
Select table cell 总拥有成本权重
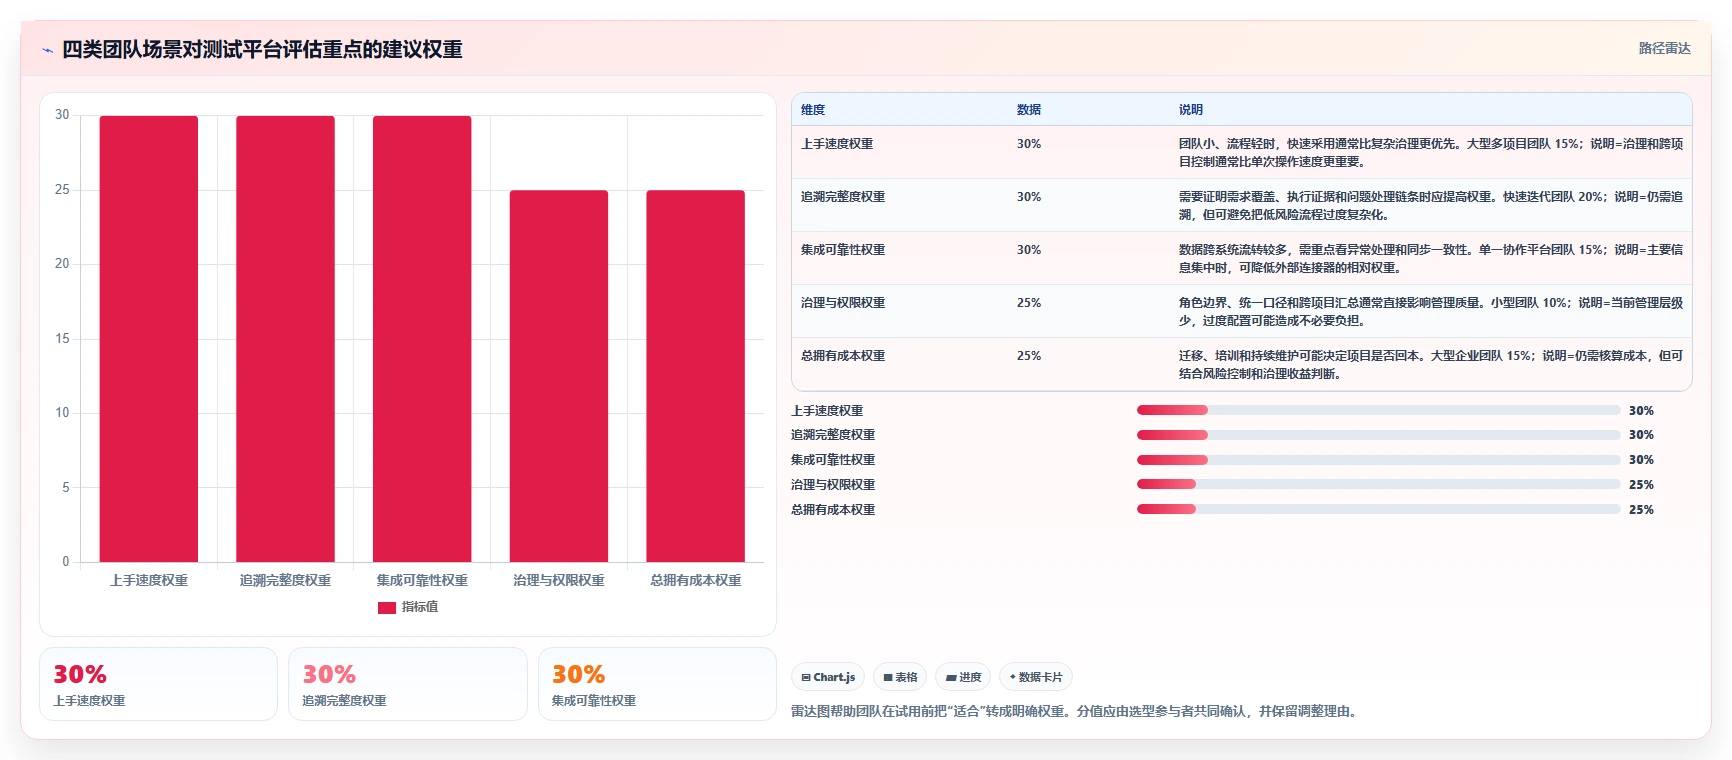click(x=843, y=356)
